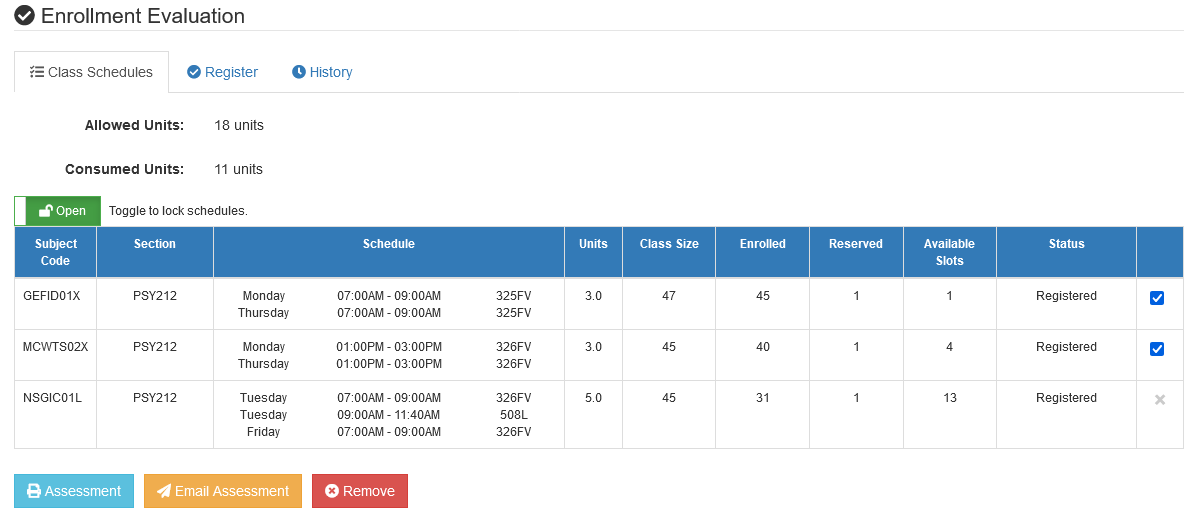
Task: Click Registered status in NSGIC01L row
Action: coord(1066,398)
